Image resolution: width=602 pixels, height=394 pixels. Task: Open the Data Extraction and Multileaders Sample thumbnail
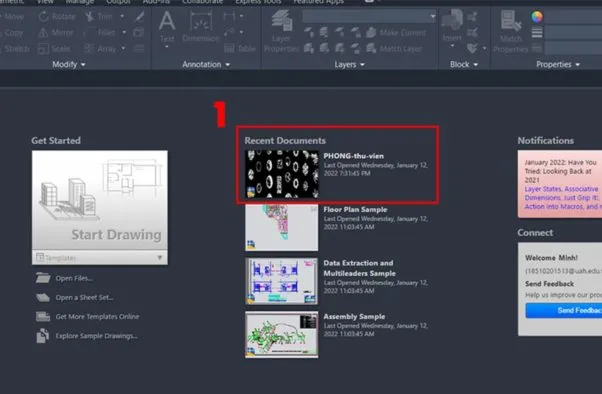pyautogui.click(x=282, y=281)
